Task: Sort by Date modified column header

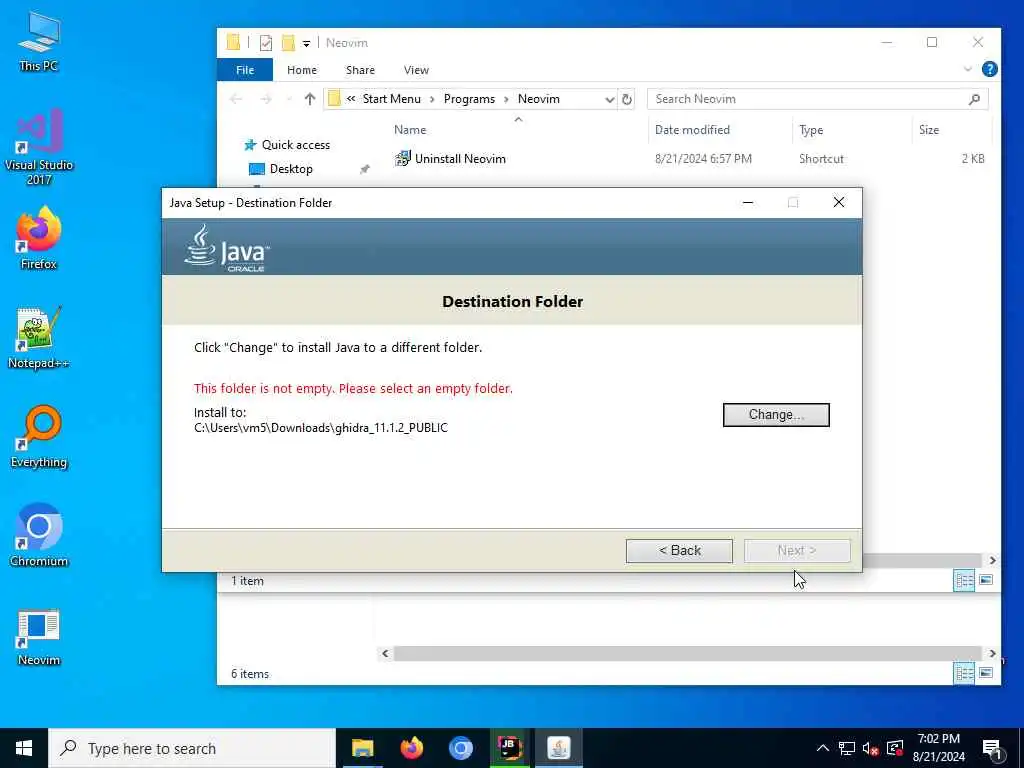Action: 692,130
